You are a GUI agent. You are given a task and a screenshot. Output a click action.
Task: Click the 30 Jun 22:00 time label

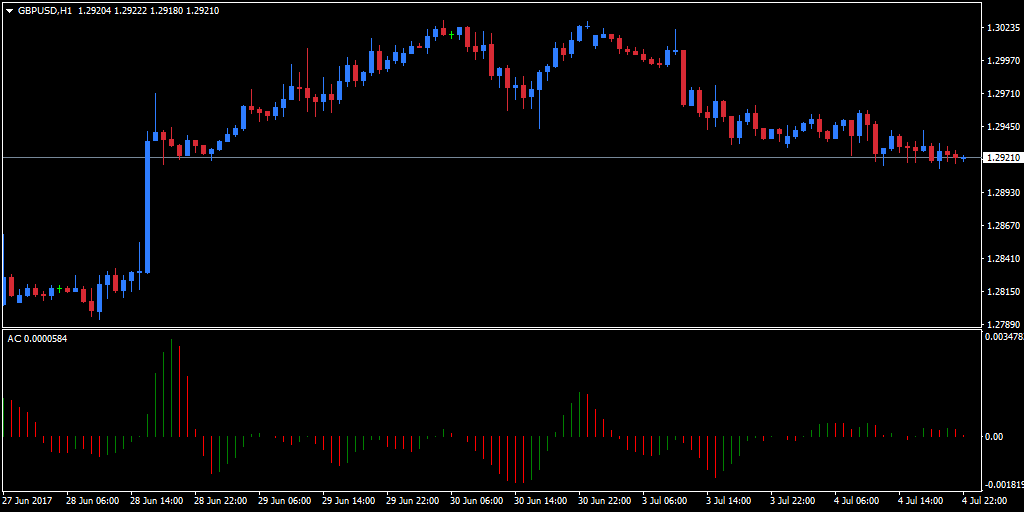tap(605, 501)
